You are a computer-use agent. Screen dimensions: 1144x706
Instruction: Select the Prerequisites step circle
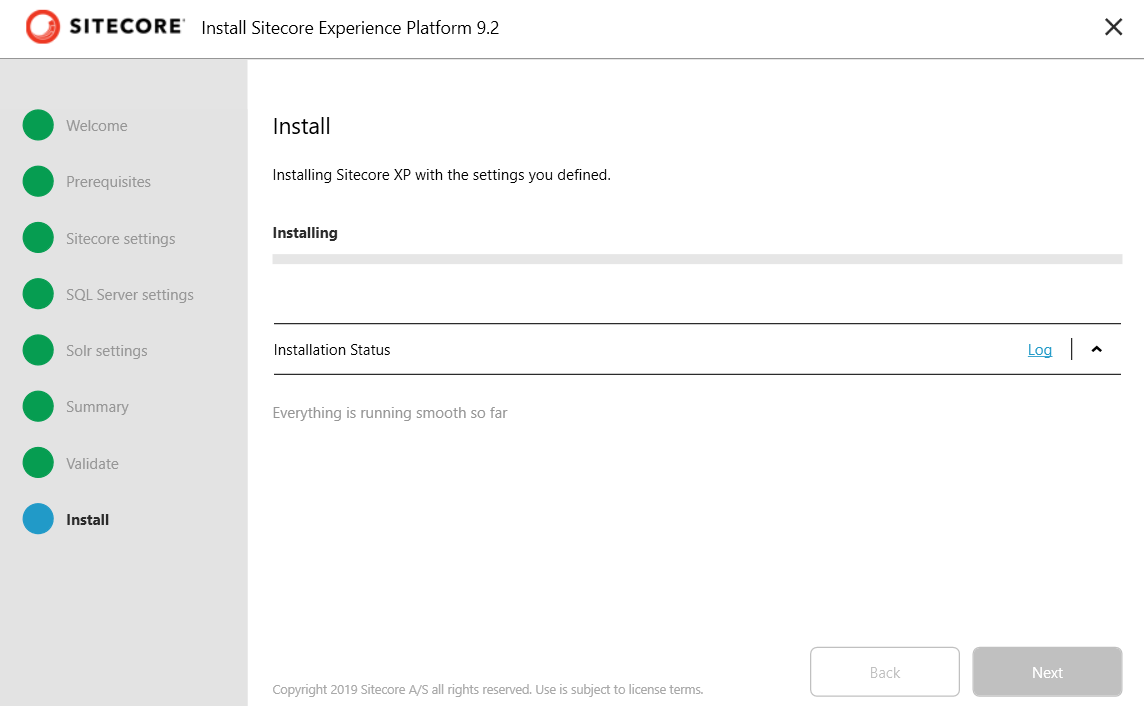click(38, 181)
